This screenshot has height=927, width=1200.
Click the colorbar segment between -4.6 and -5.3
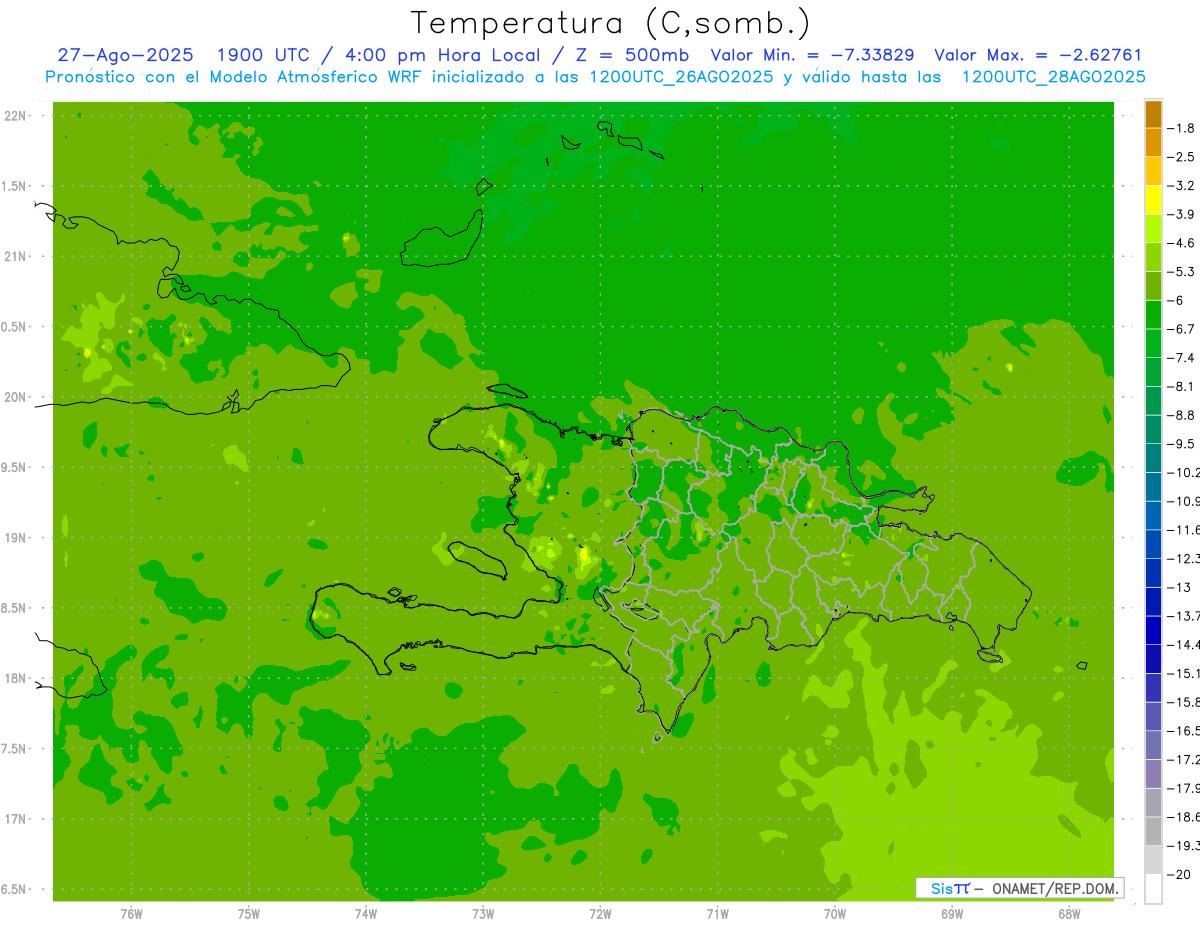[1153, 257]
